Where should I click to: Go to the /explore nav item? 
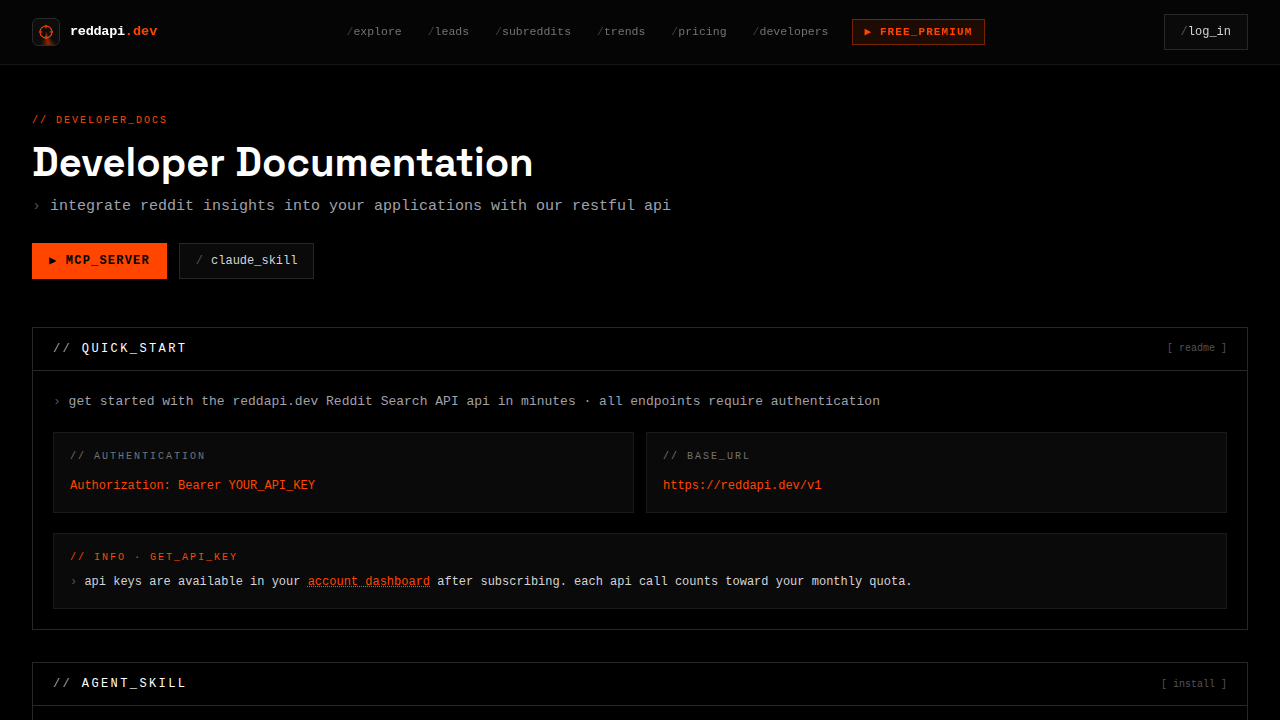point(374,32)
